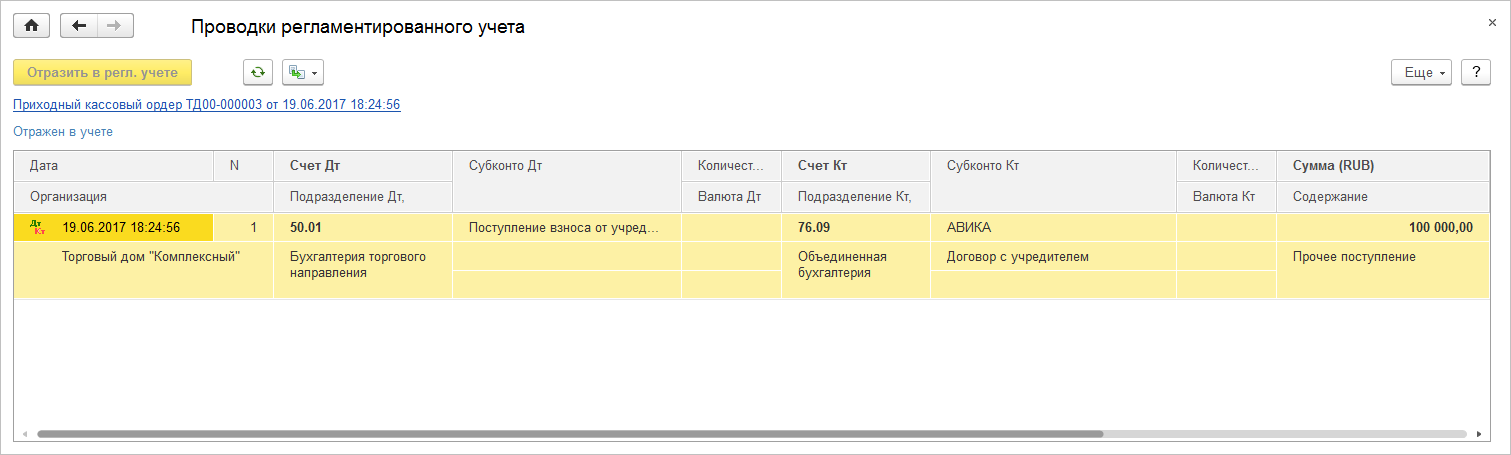Go forward with the right arrow
Screen dimensions: 1511x455
[114, 26]
